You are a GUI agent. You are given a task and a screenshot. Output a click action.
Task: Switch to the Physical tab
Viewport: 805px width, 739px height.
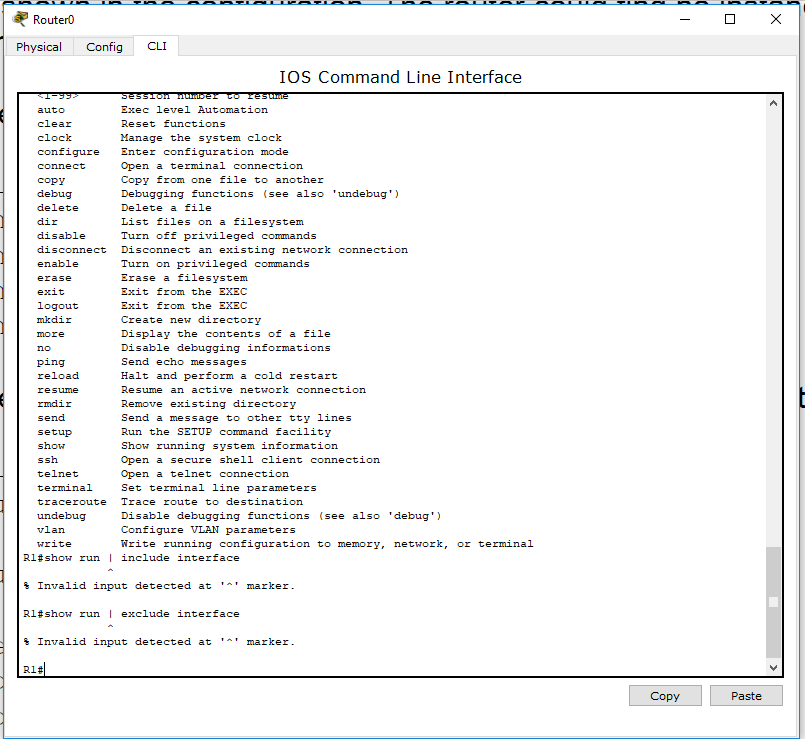pyautogui.click(x=39, y=47)
